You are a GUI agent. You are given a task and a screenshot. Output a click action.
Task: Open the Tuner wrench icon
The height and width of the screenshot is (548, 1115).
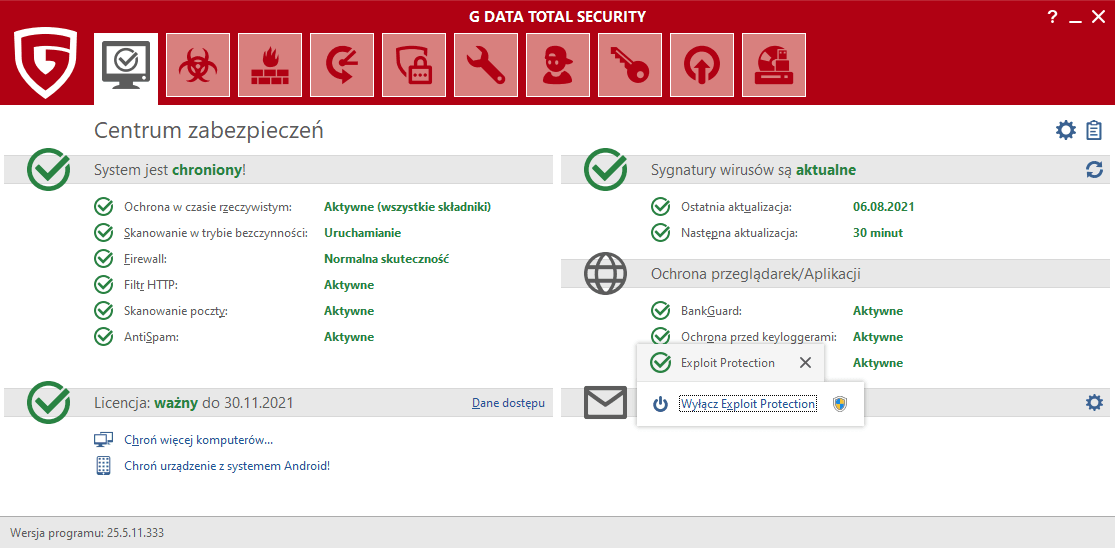coord(485,65)
